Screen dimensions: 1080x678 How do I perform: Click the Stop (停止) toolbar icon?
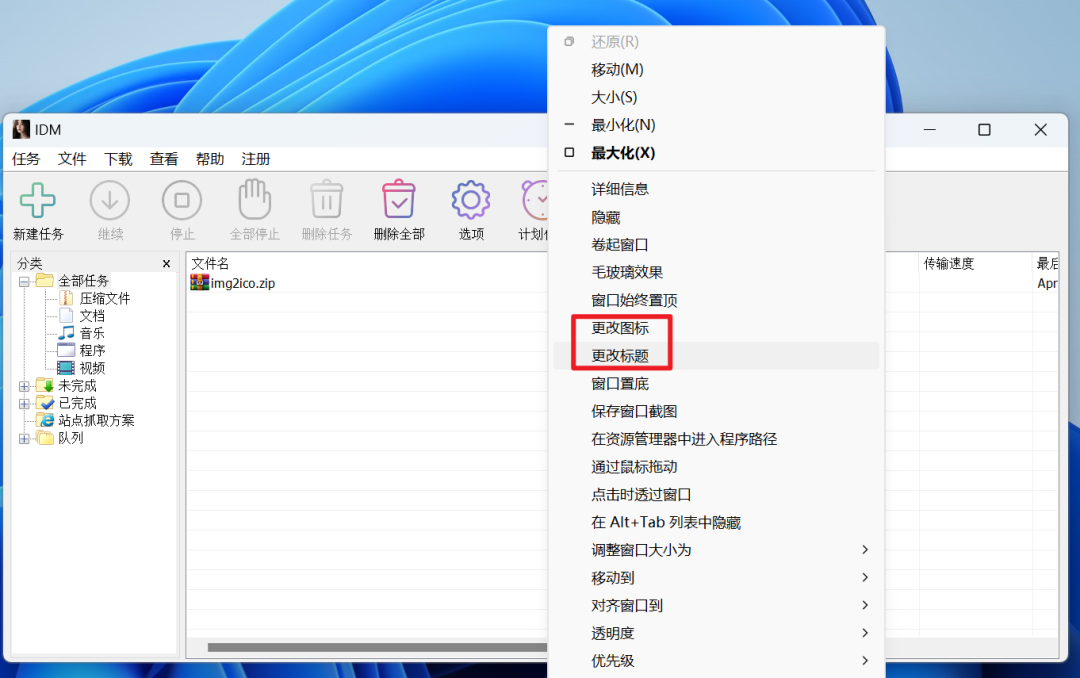pyautogui.click(x=182, y=201)
